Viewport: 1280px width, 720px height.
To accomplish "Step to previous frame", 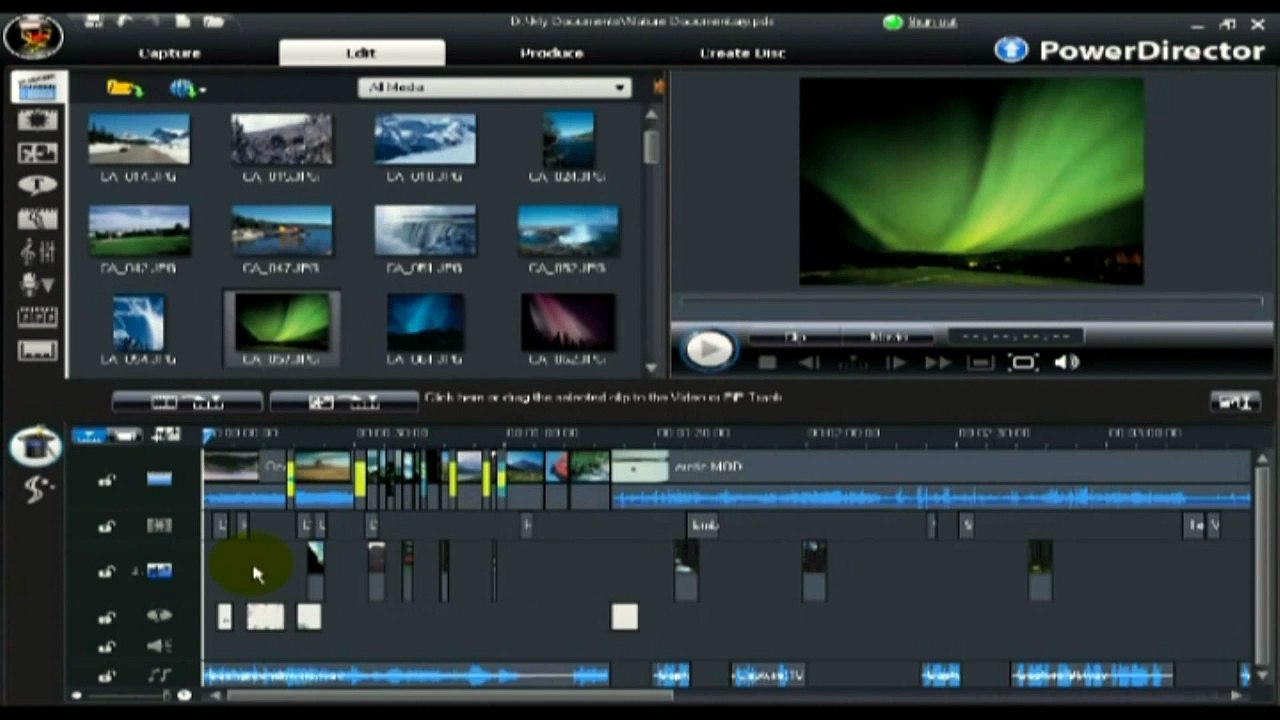I will [x=809, y=362].
